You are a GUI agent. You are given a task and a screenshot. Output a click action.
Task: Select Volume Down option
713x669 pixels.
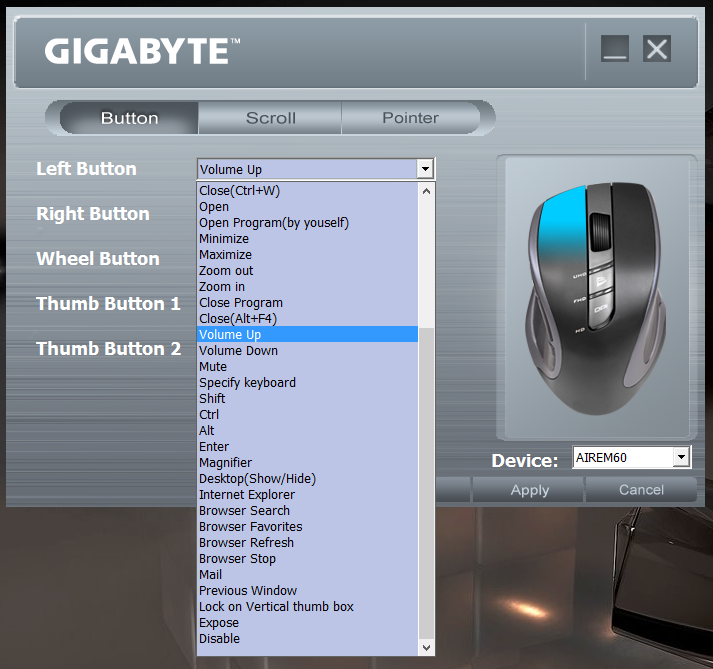[307, 351]
